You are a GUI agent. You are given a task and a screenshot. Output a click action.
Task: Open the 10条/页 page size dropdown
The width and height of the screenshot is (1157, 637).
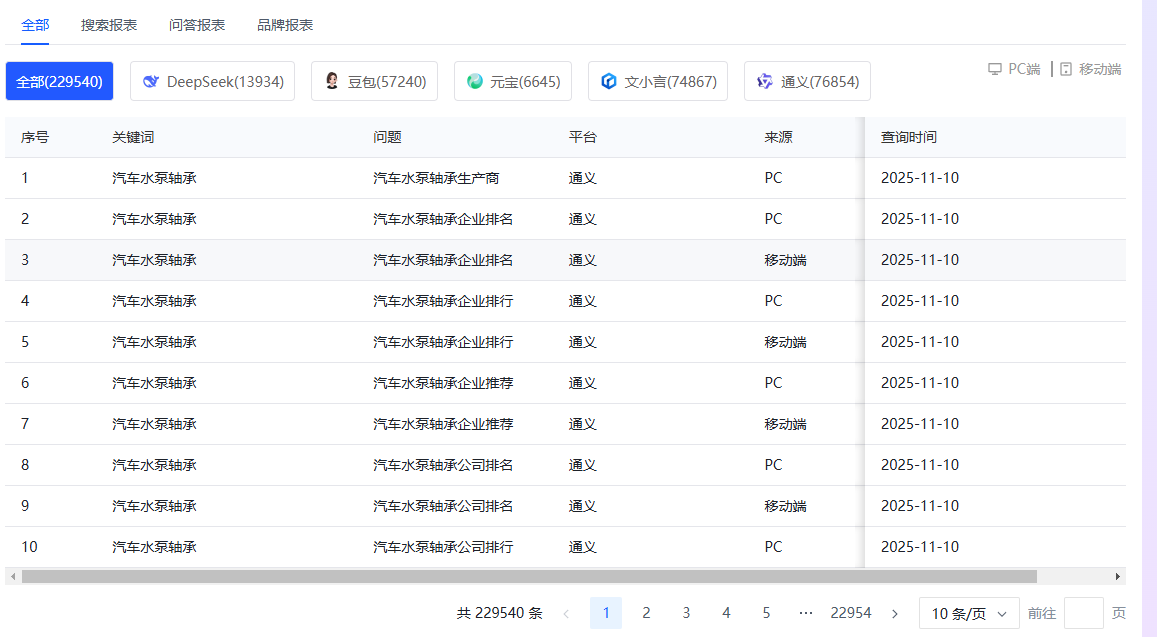(x=967, y=613)
